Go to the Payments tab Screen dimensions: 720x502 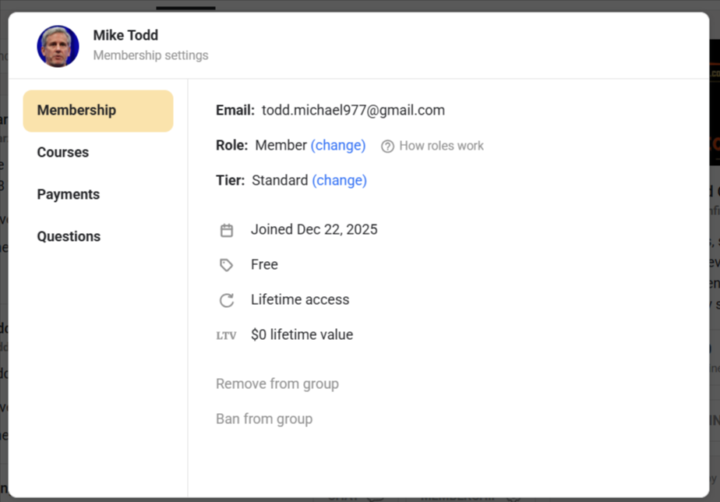(x=68, y=194)
